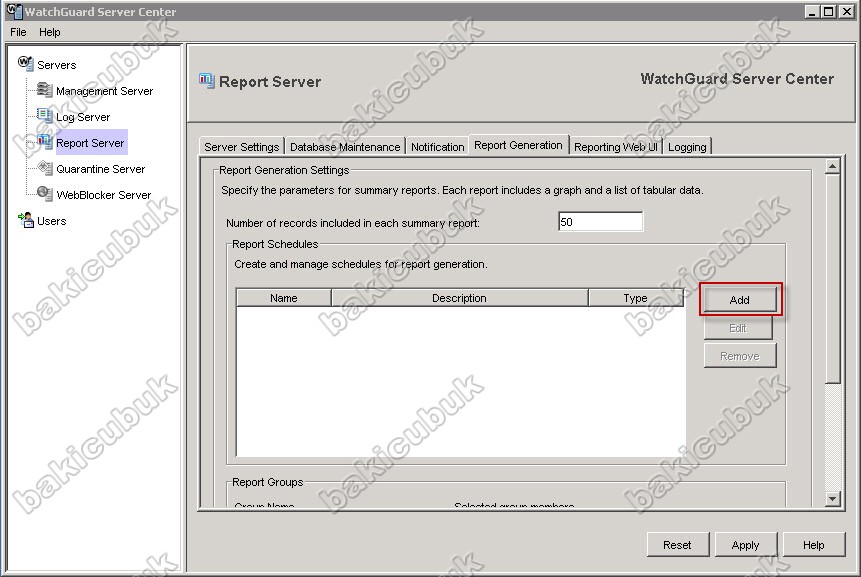
Task: Maximize the WatchGuard Server Center window
Action: click(x=829, y=12)
